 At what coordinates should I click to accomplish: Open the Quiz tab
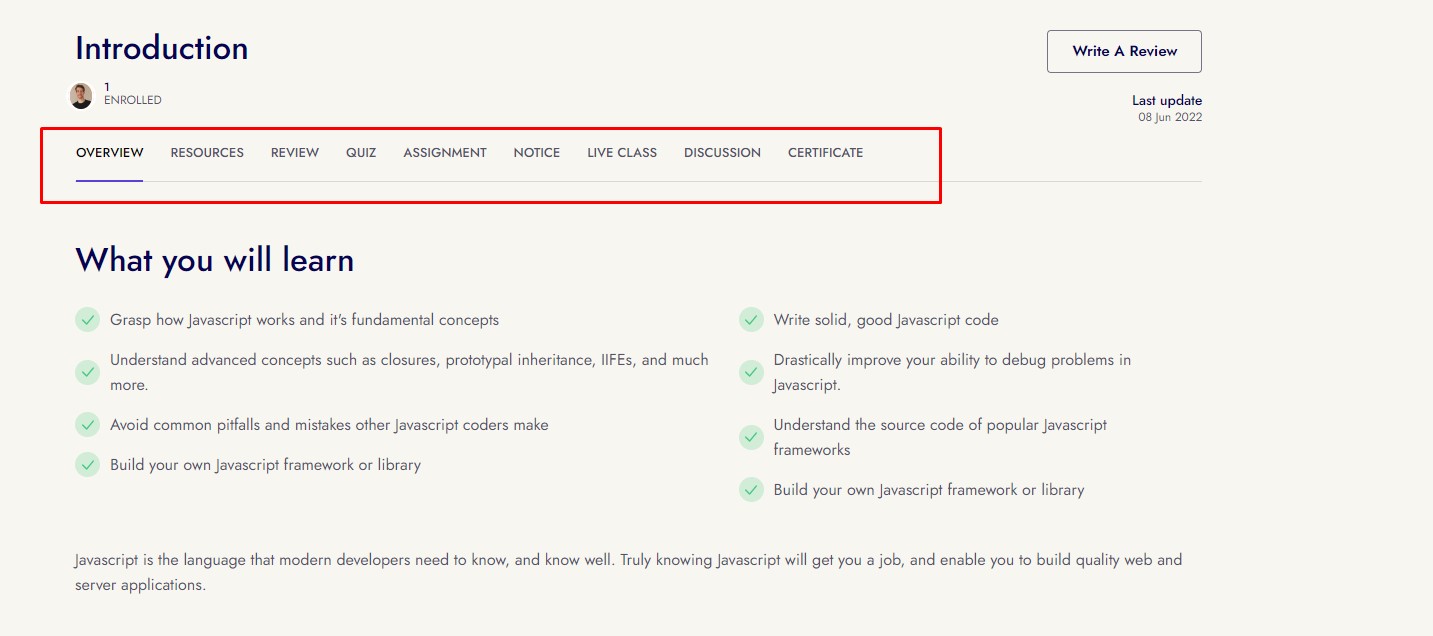click(x=361, y=153)
